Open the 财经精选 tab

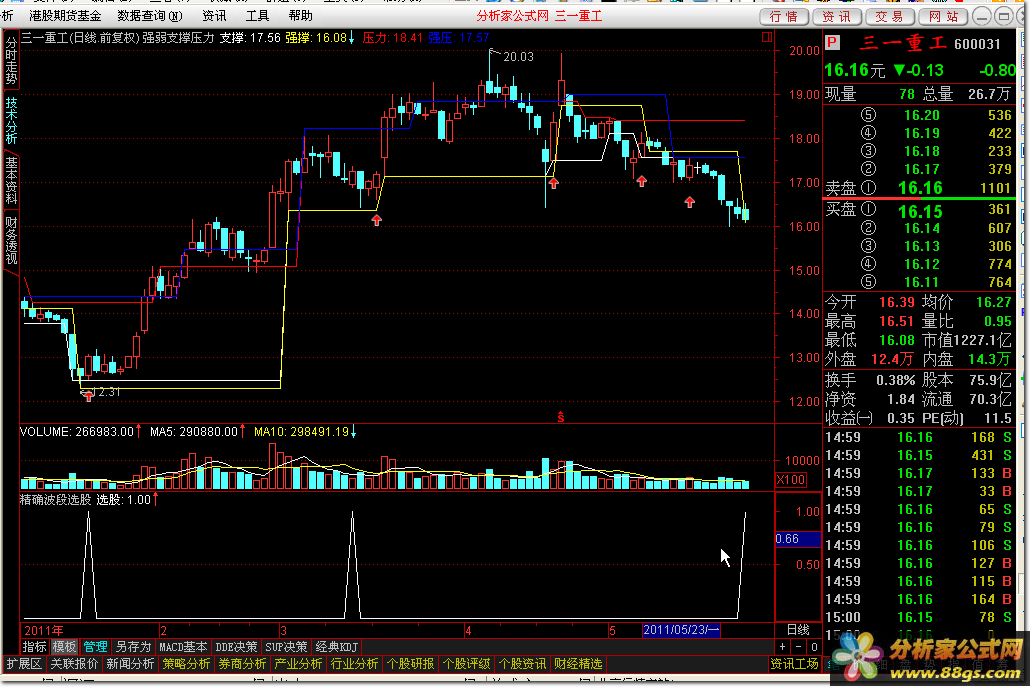[x=578, y=664]
